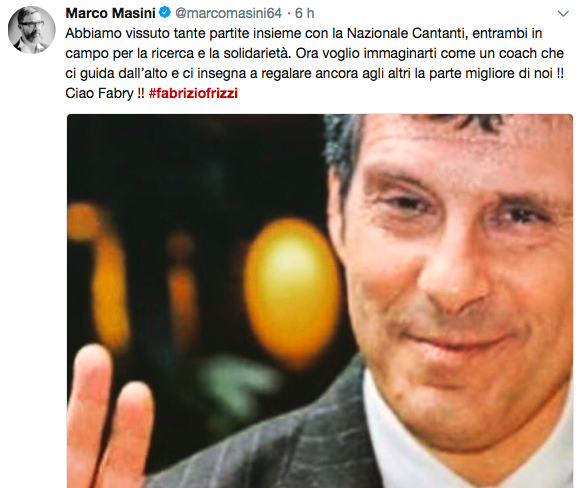Expand the tweet options chevron arrow
Image resolution: width=582 pixels, height=488 pixels.
click(x=563, y=14)
